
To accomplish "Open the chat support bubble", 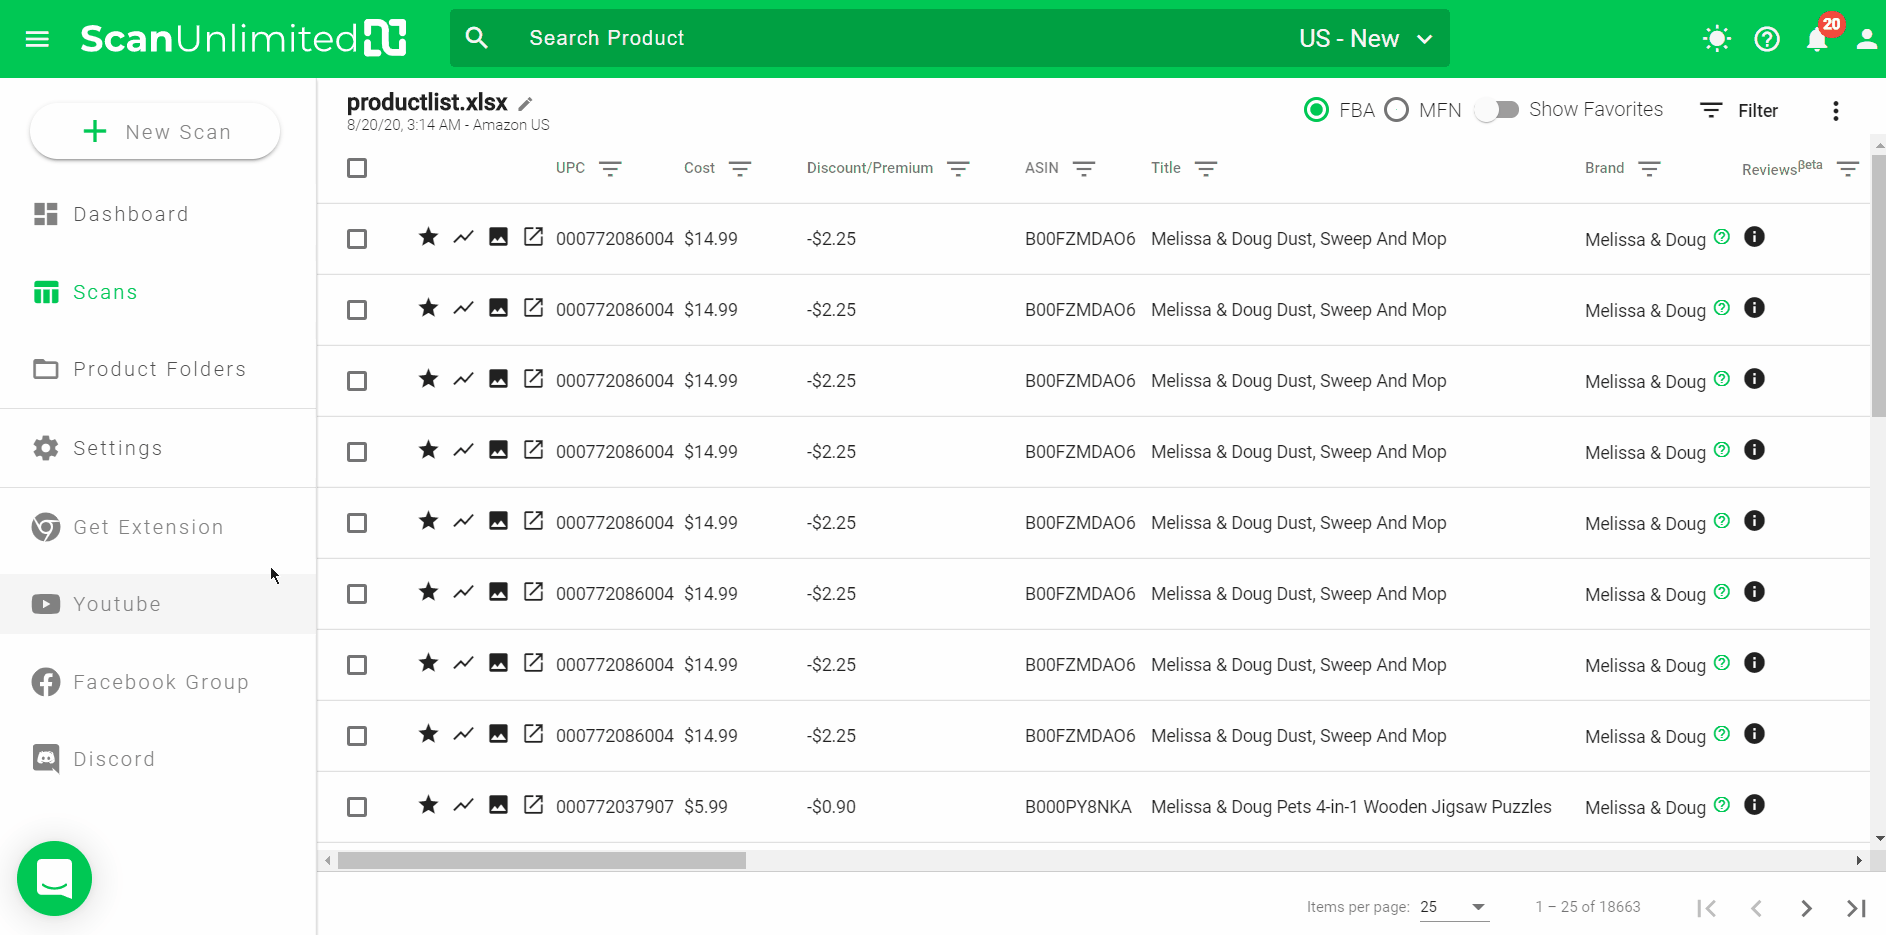I will coord(54,878).
